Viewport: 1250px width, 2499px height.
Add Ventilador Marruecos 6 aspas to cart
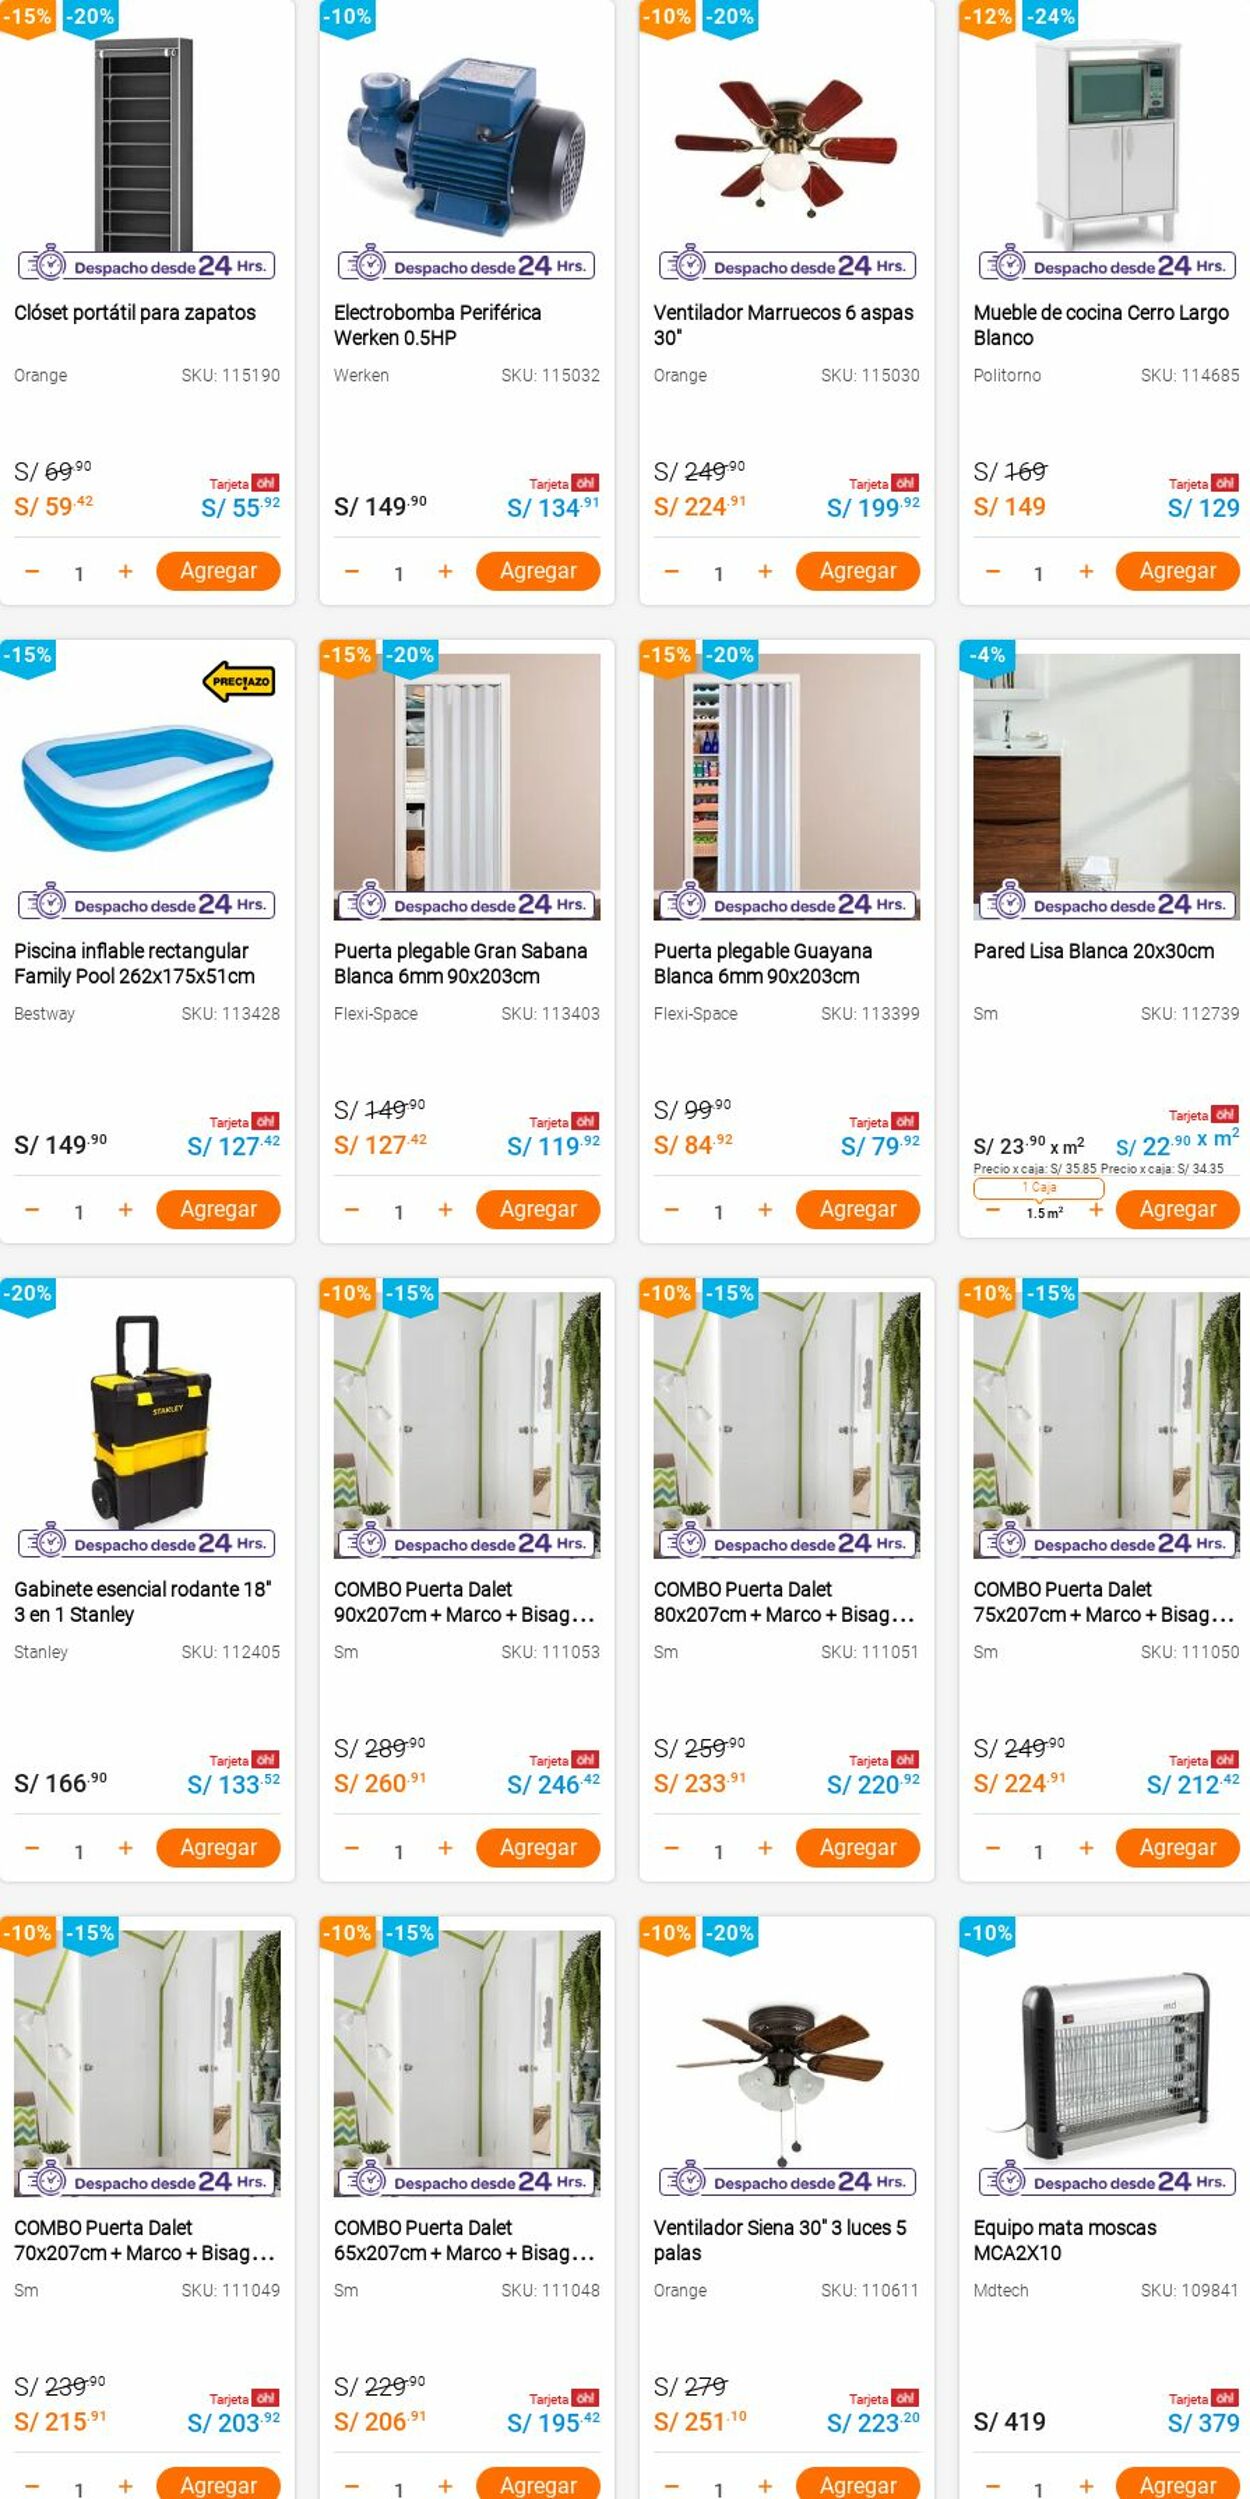pyautogui.click(x=858, y=571)
